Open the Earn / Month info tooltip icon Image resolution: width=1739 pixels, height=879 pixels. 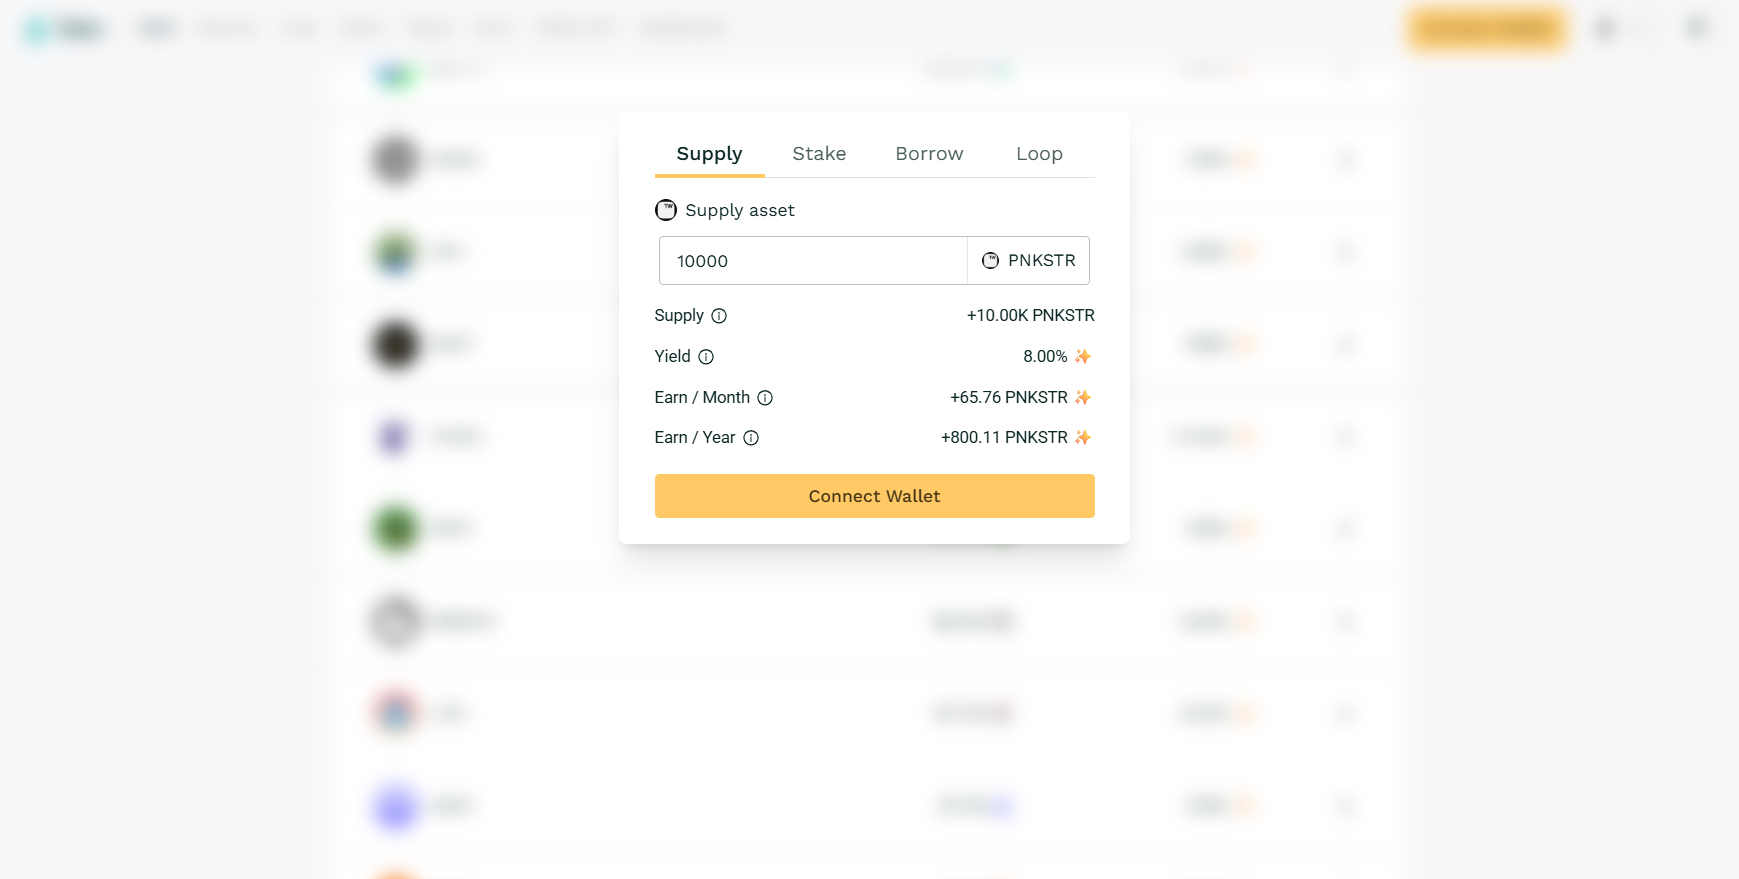pos(765,398)
